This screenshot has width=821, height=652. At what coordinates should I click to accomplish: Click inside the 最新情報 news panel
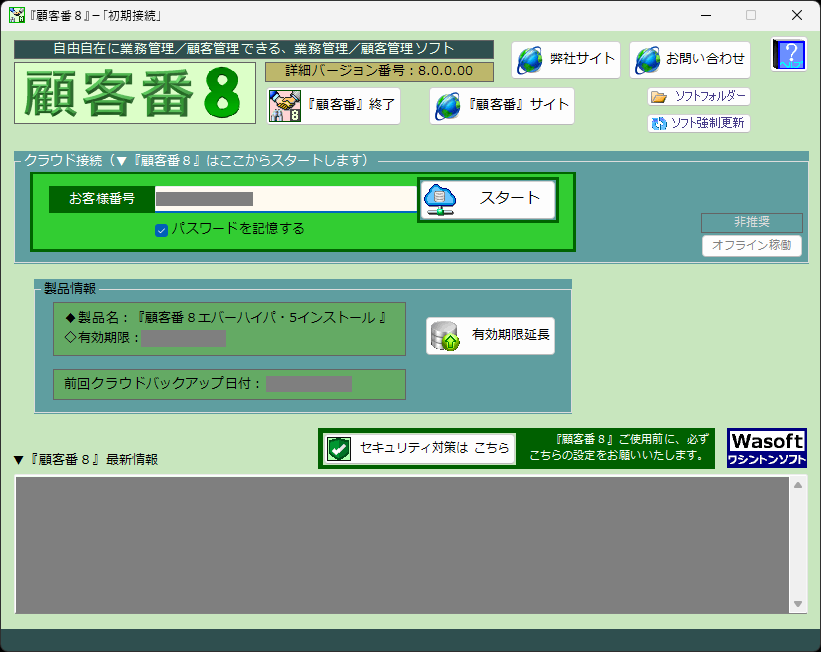pos(402,545)
